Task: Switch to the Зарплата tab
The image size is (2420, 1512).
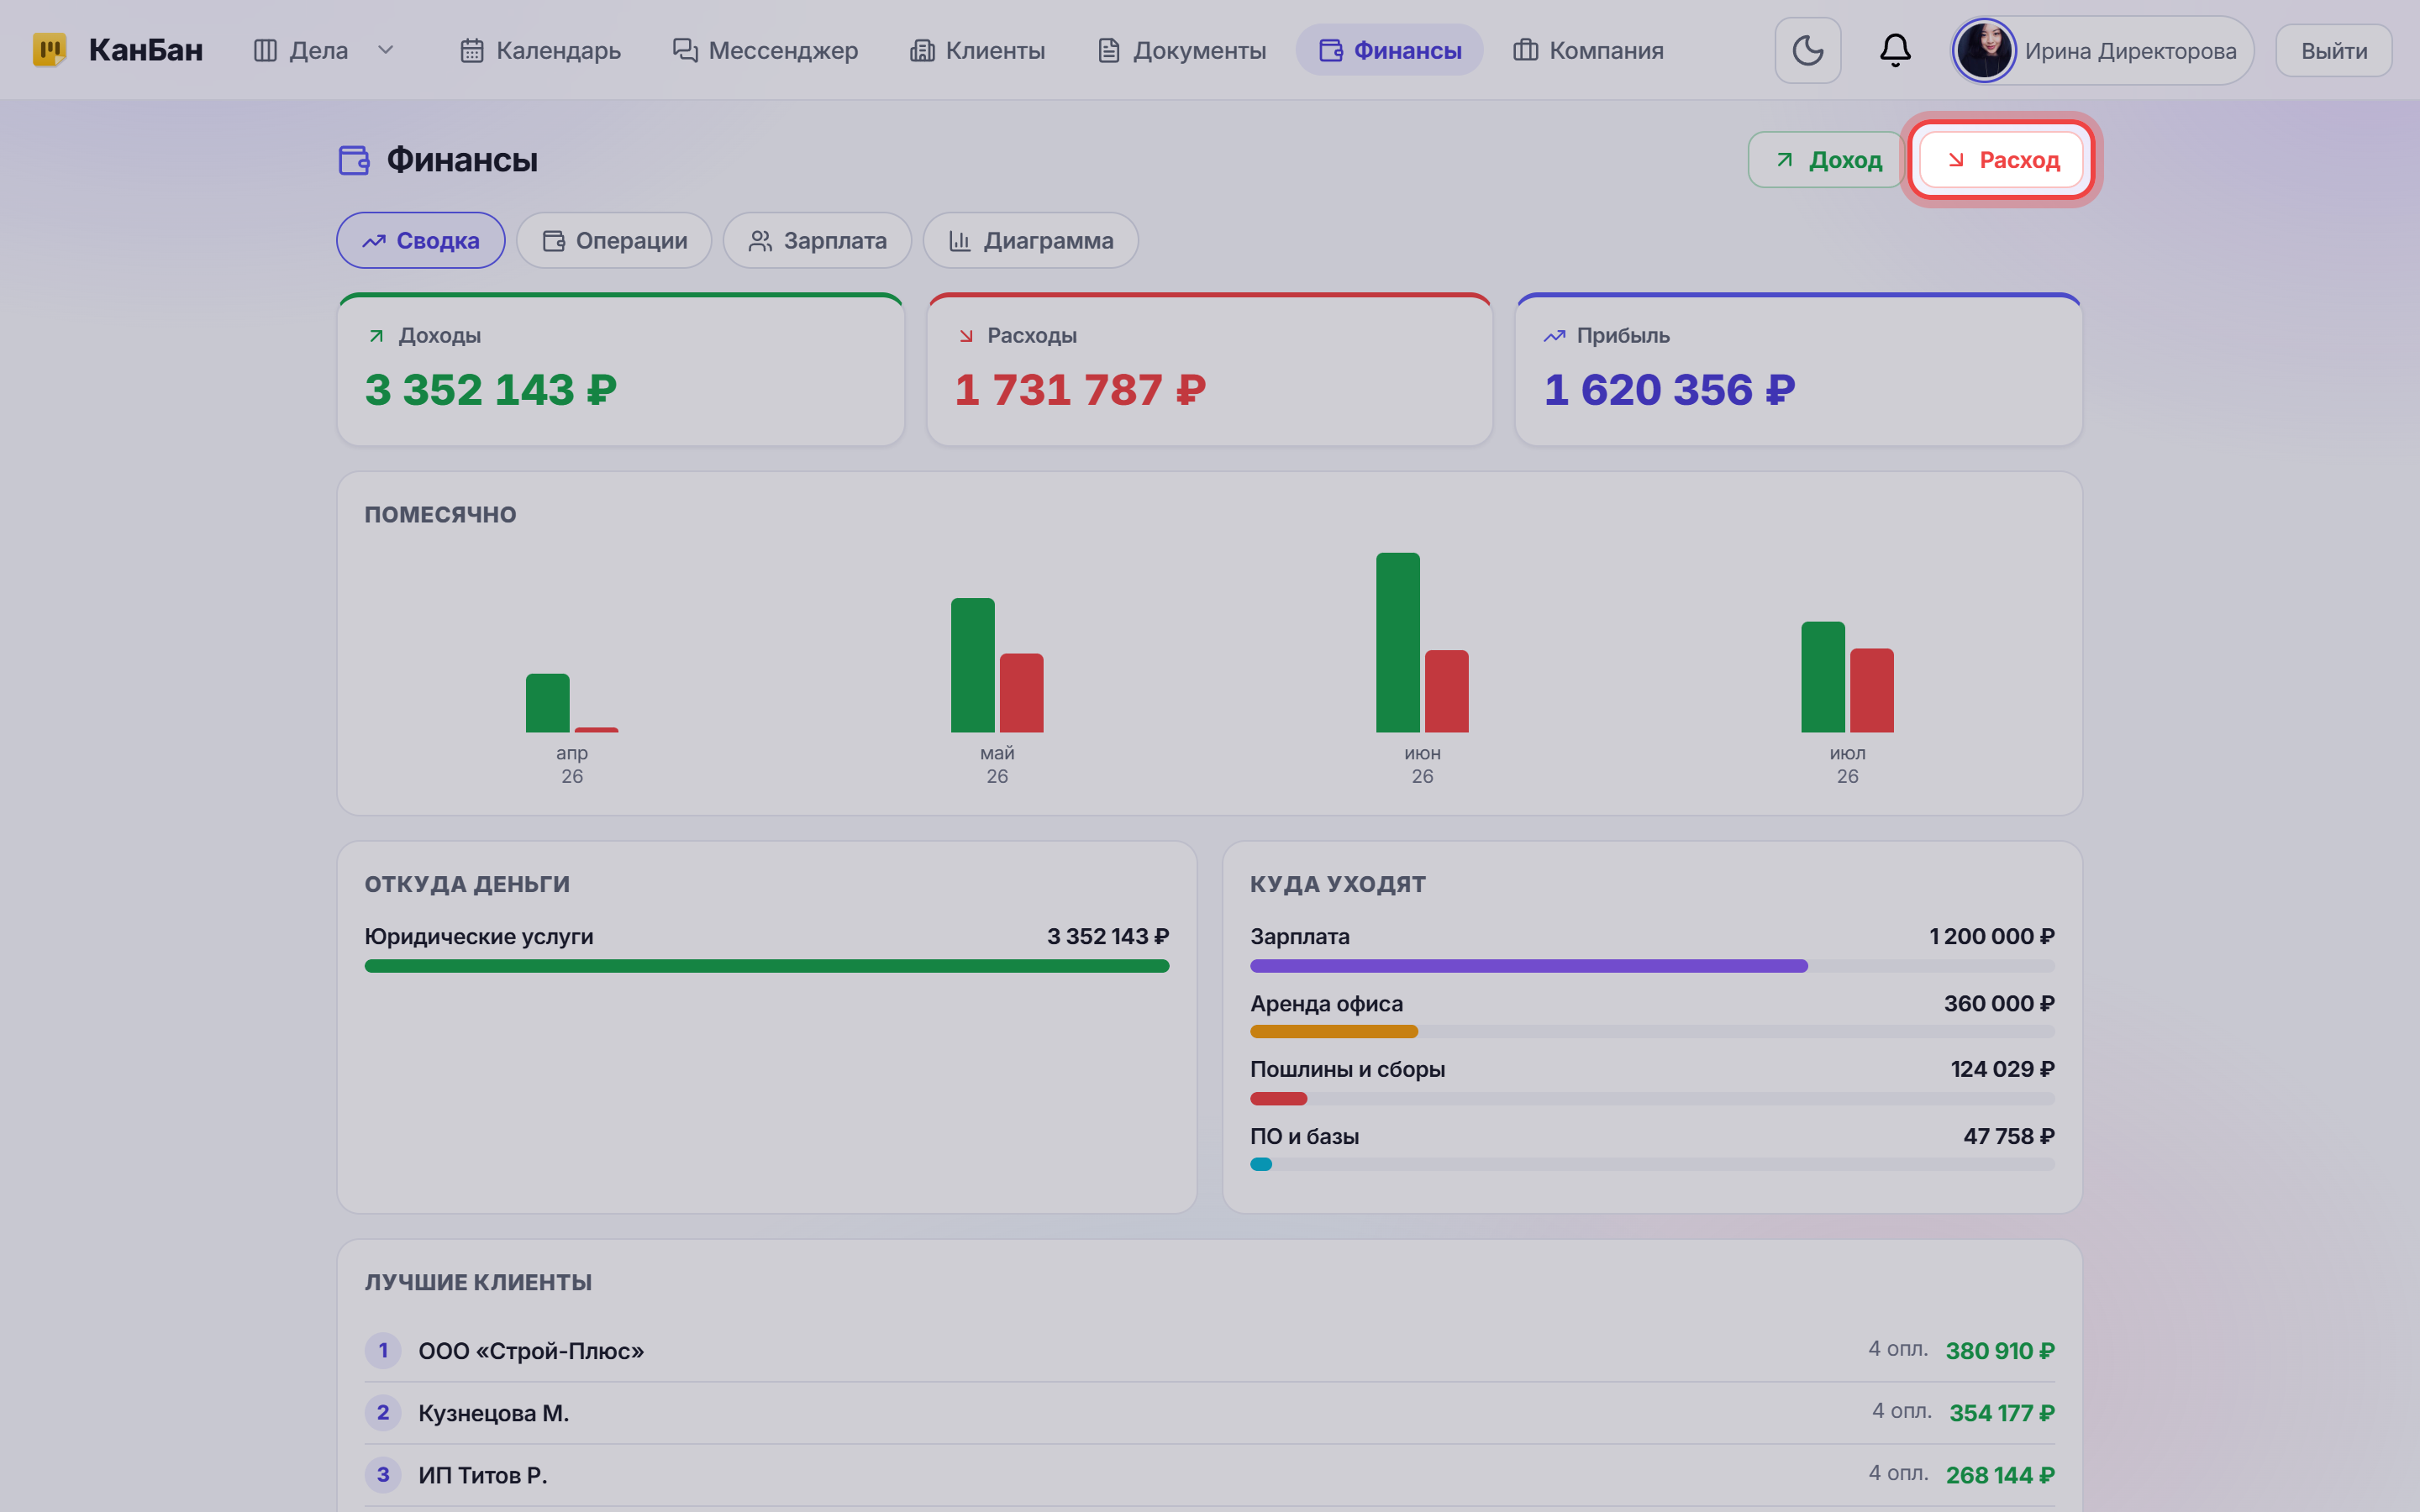Action: [817, 240]
